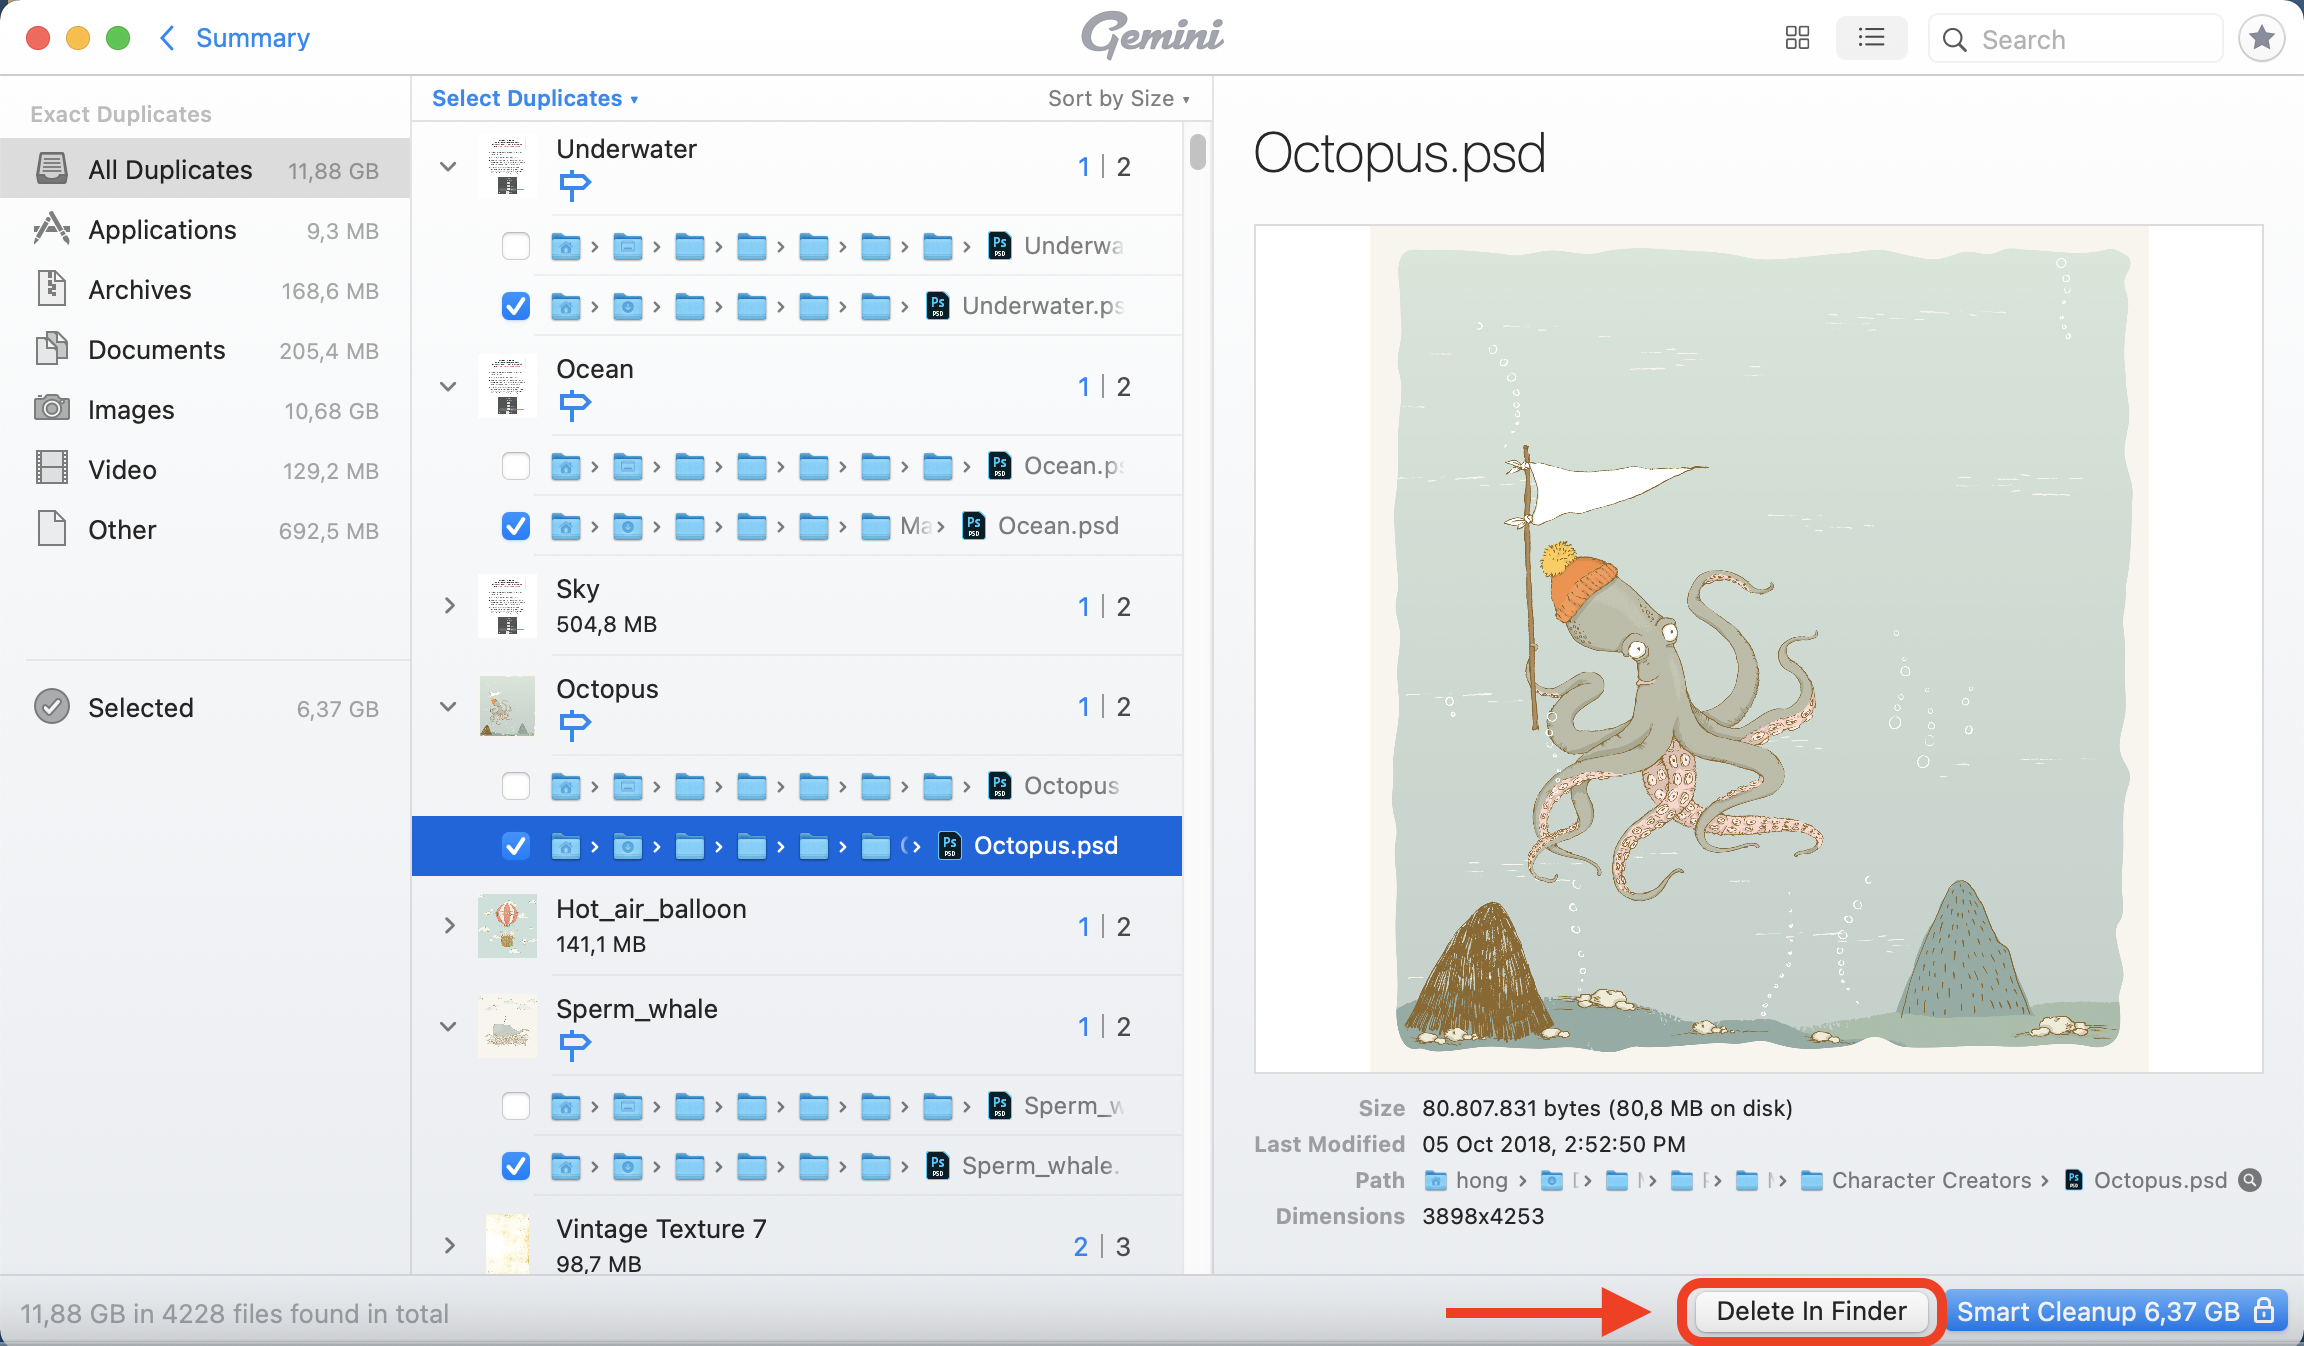This screenshot has width=2304, height=1346.
Task: Select Applications category
Action: click(205, 229)
